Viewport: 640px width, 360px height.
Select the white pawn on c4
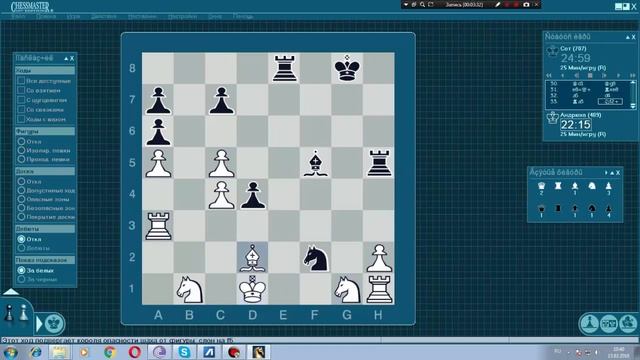click(221, 195)
